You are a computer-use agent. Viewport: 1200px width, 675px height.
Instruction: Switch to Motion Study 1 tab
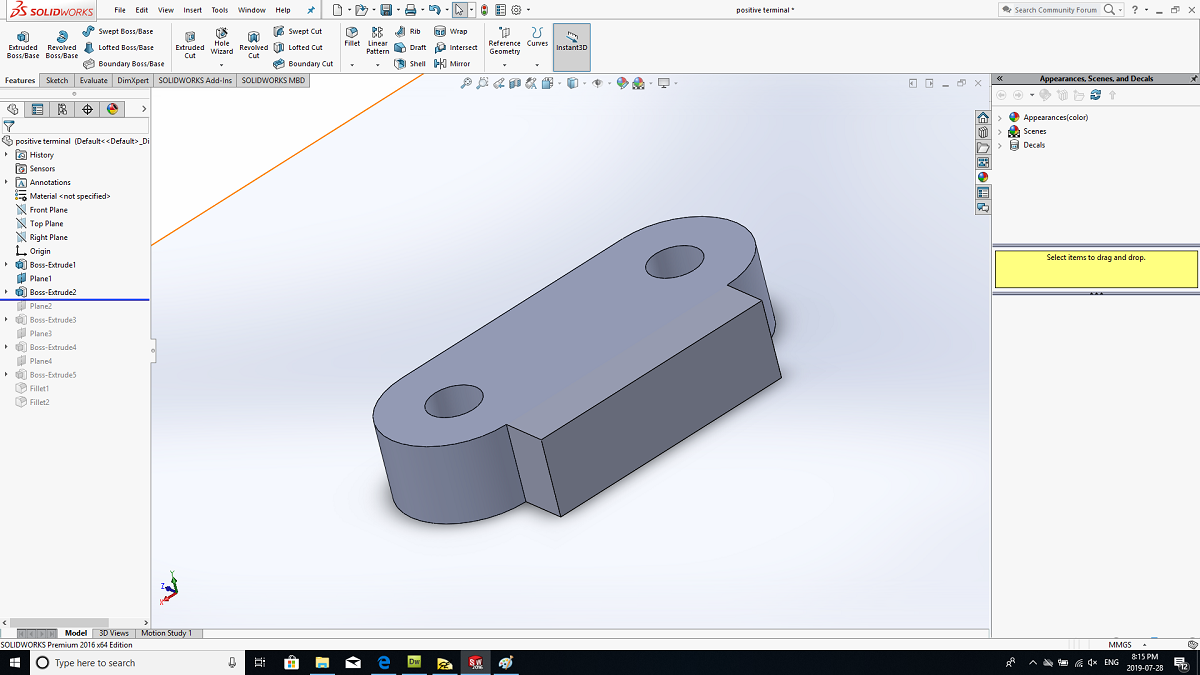click(x=167, y=633)
